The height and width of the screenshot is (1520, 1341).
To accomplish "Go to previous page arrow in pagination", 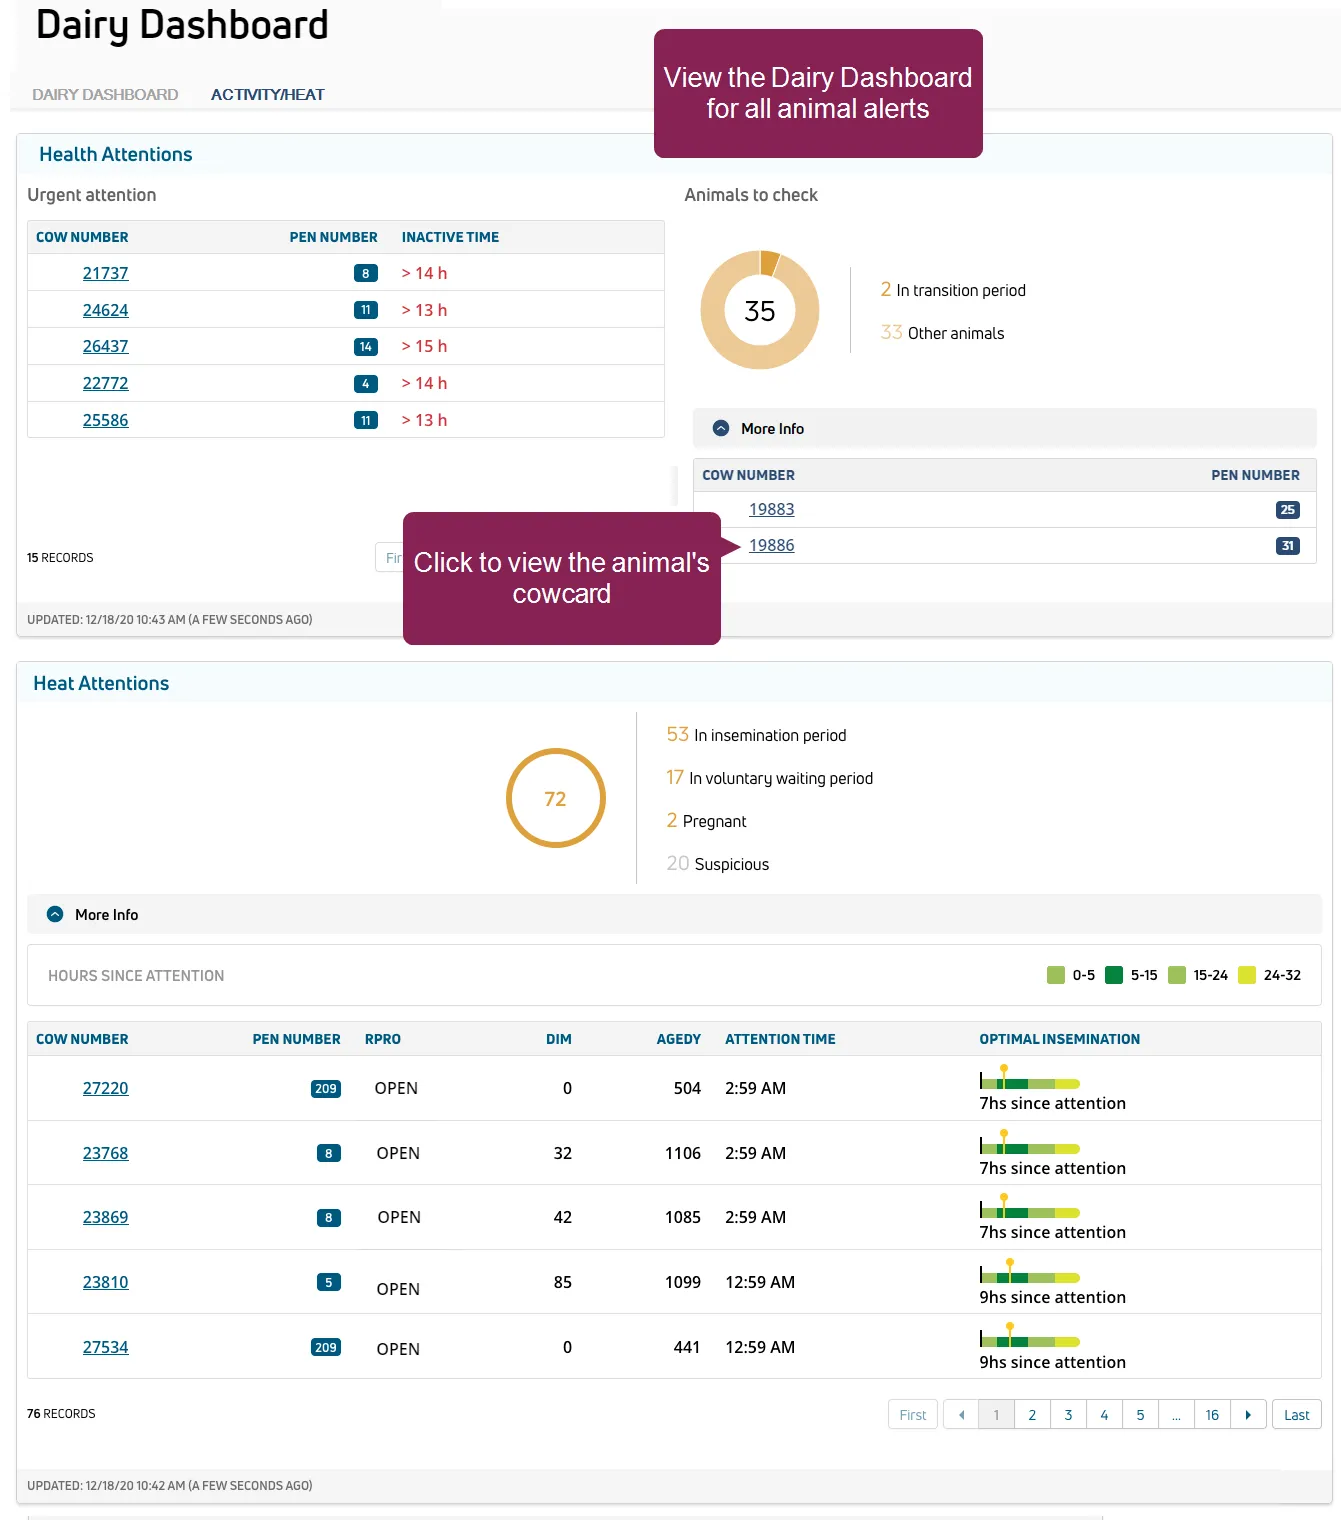I will point(961,1414).
